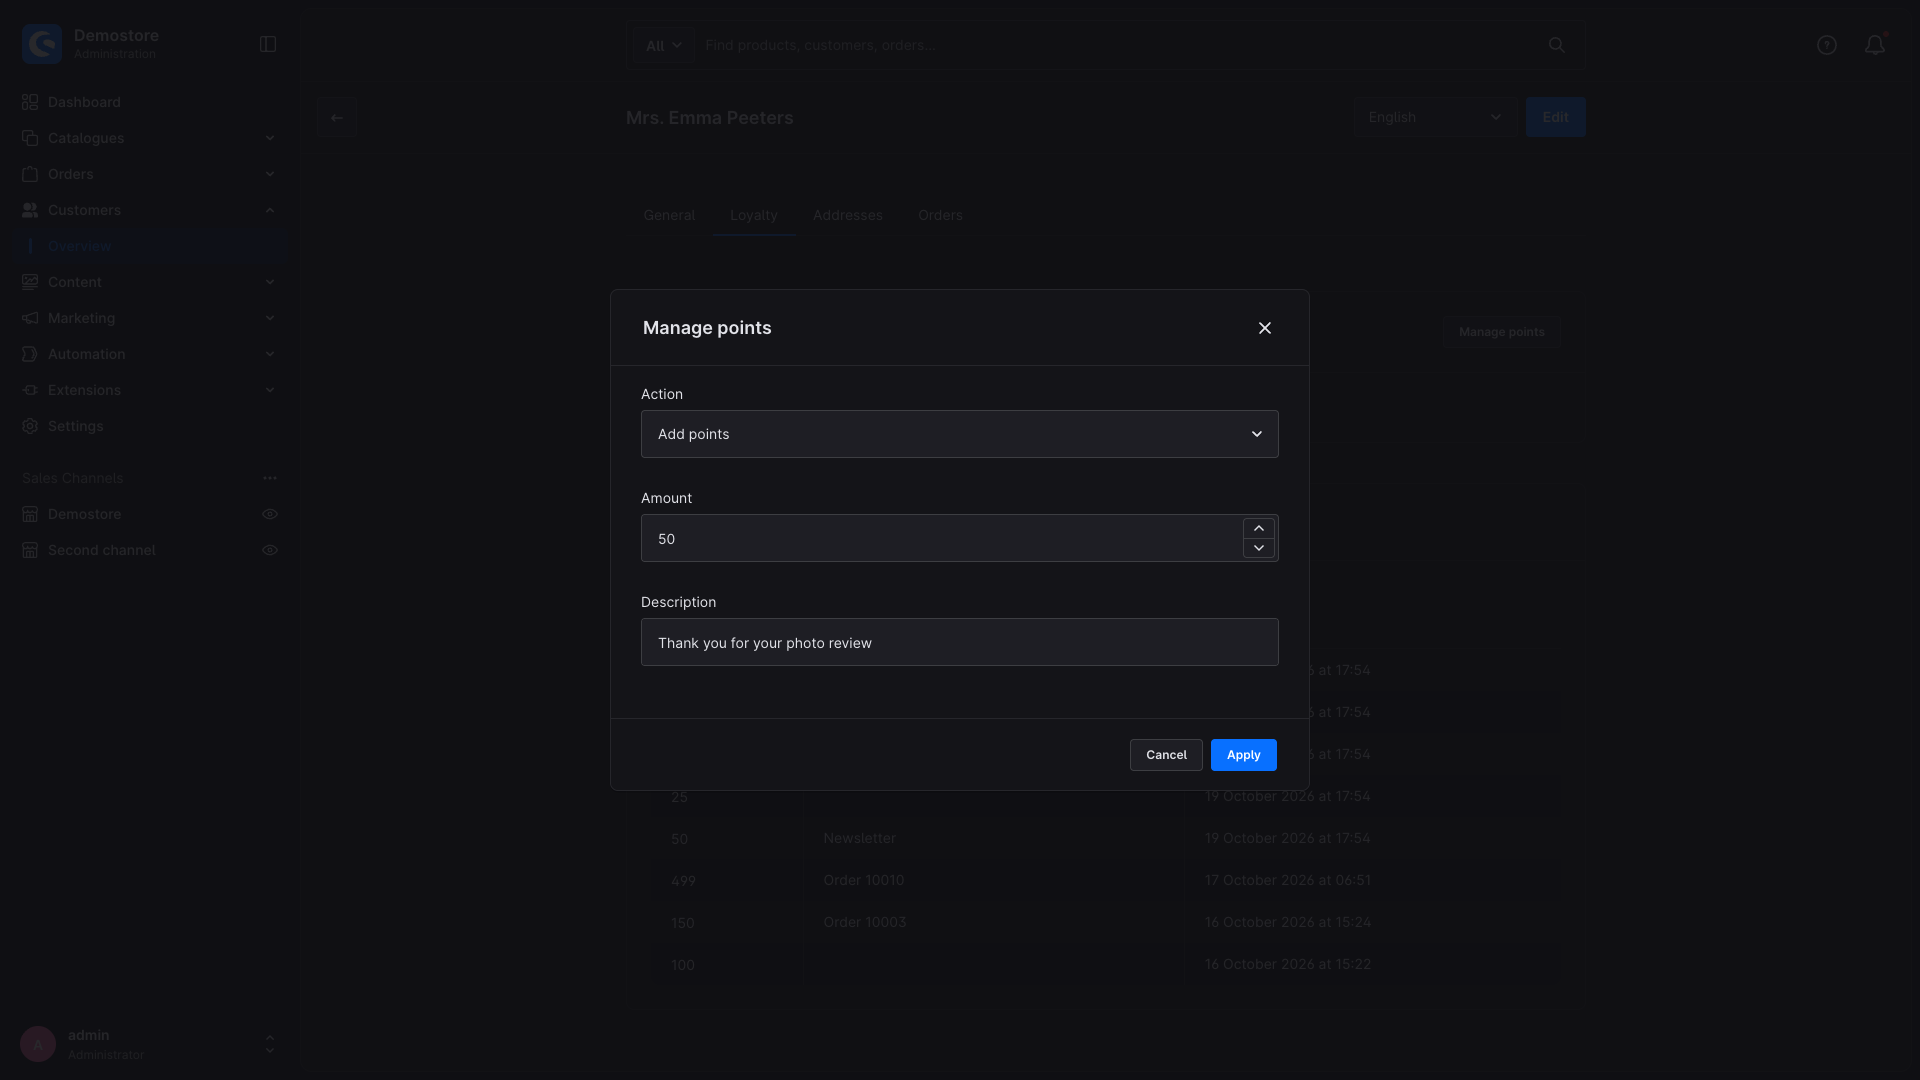Open the Action dropdown showing Add points

point(959,434)
